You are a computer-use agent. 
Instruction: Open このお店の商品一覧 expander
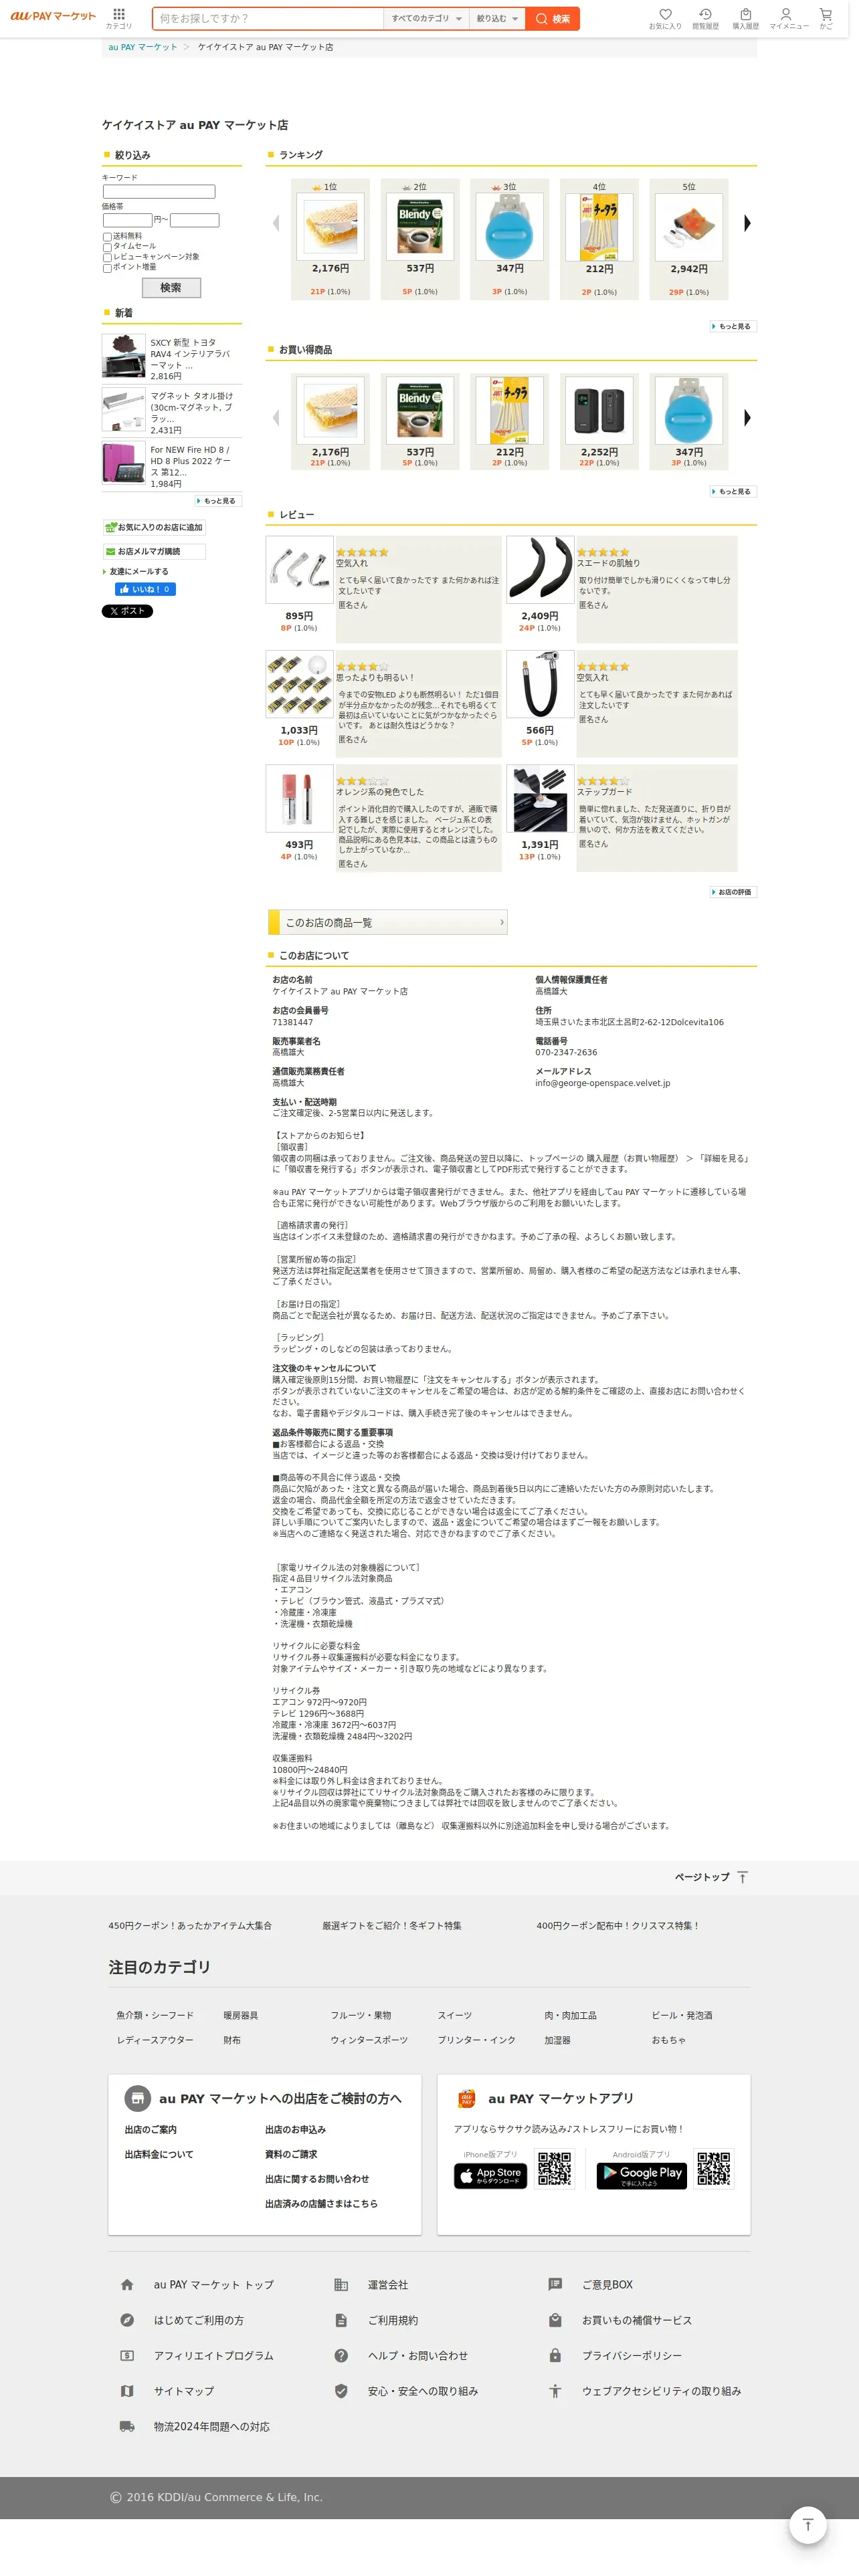pyautogui.click(x=388, y=922)
